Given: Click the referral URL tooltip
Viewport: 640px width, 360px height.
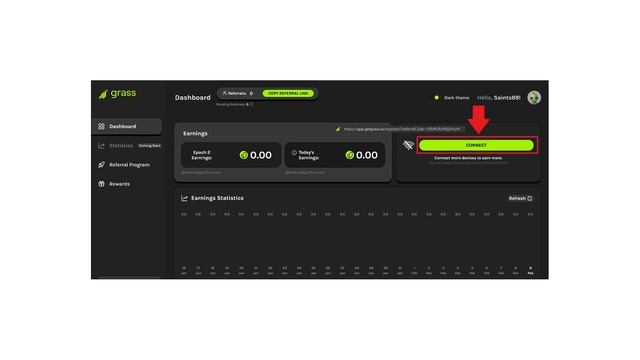Looking at the screenshot, I should [400, 129].
